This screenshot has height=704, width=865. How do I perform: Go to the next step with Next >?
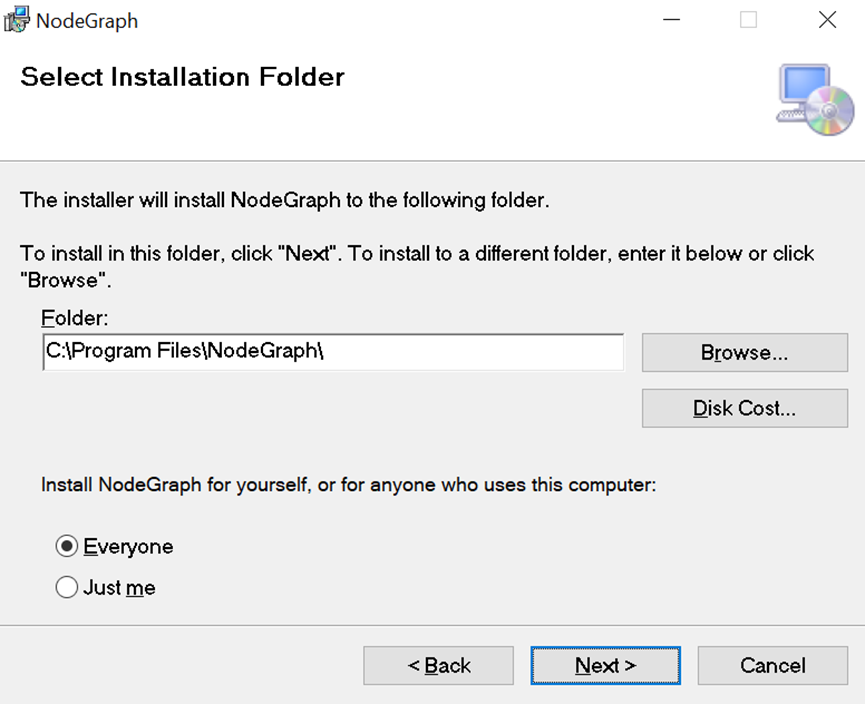pyautogui.click(x=605, y=666)
